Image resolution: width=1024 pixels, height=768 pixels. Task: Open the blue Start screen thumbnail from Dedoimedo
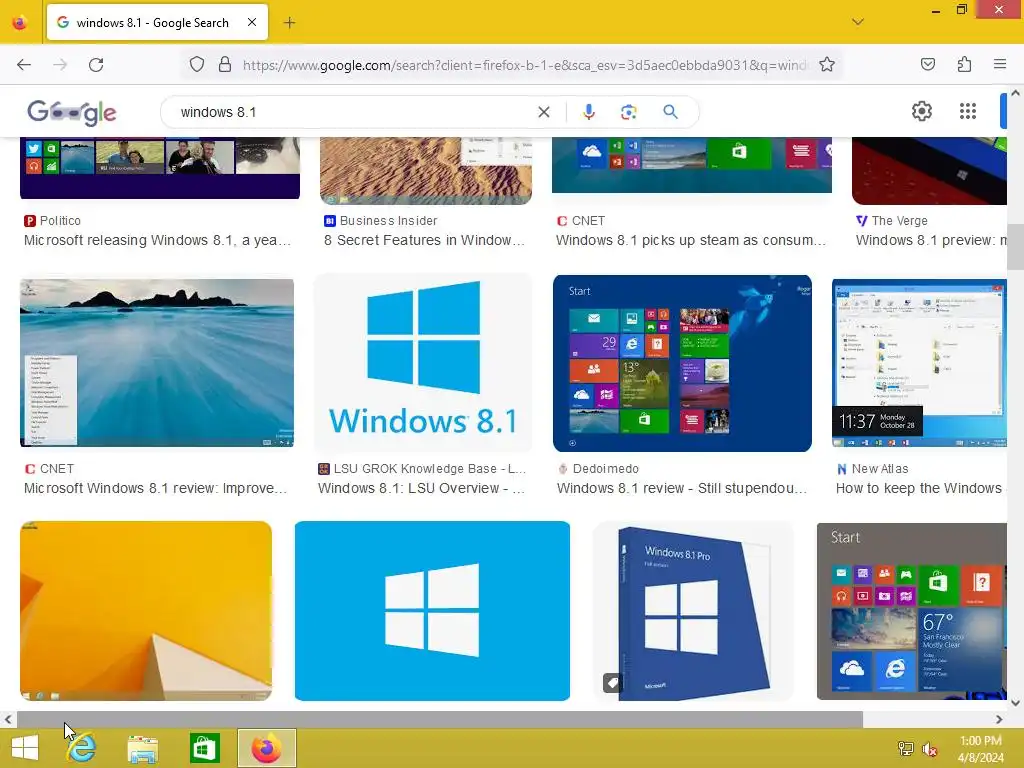coord(682,363)
